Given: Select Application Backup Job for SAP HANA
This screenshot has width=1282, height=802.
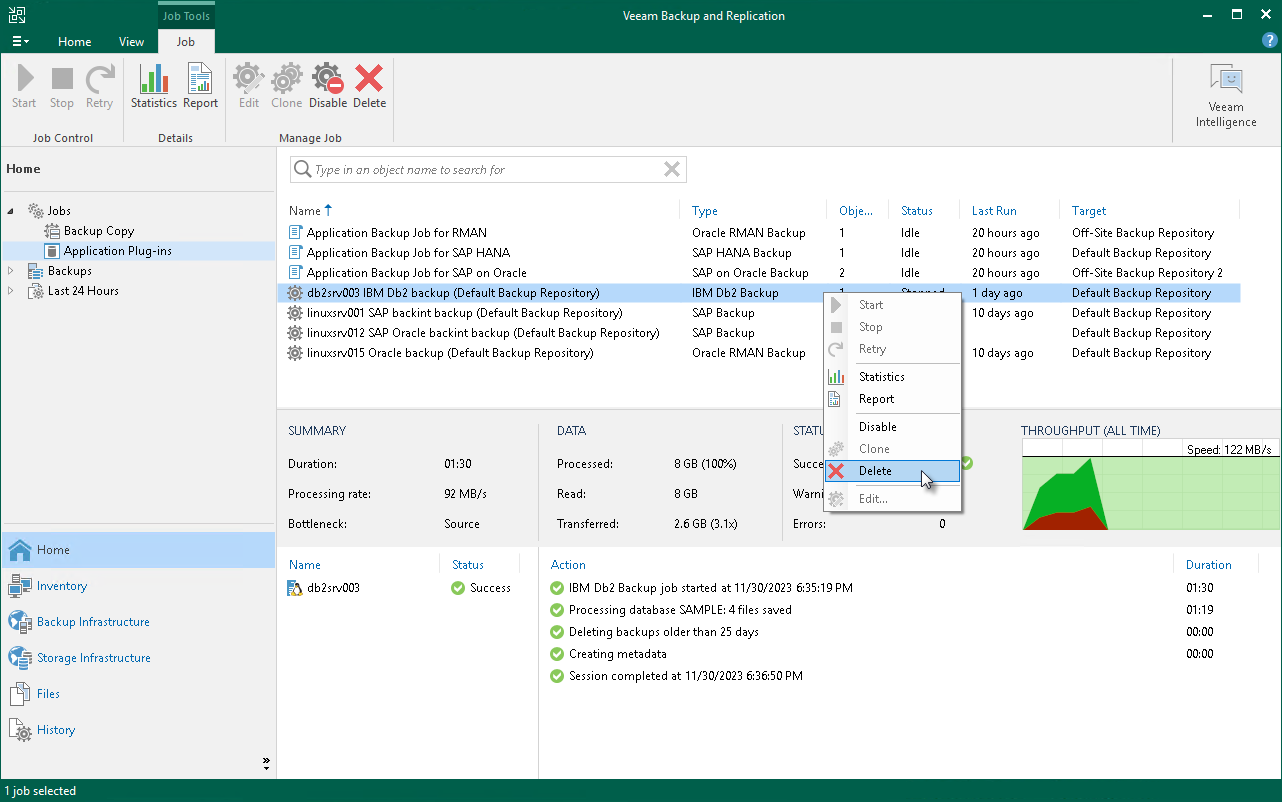Looking at the screenshot, I should (758, 253).
